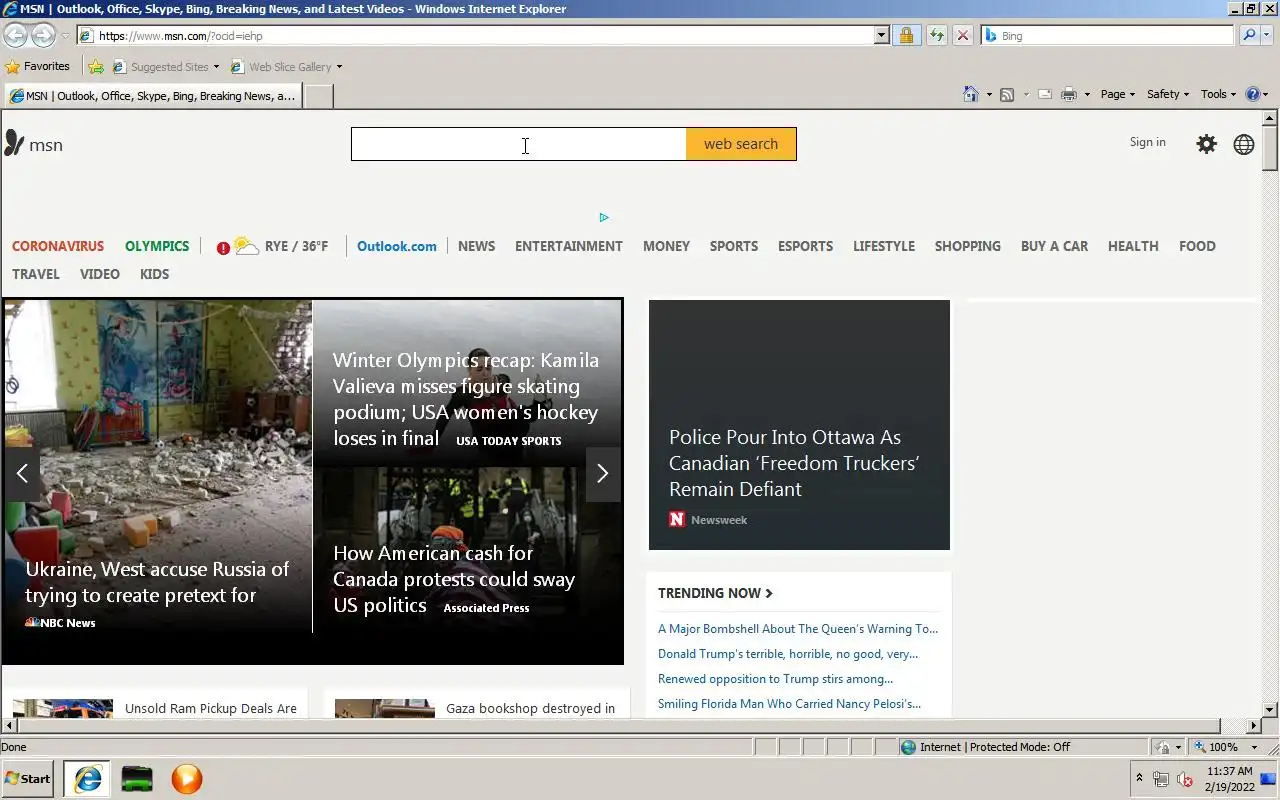This screenshot has width=1280, height=800.
Task: Click the muted volume tray icon
Action: point(1185,779)
